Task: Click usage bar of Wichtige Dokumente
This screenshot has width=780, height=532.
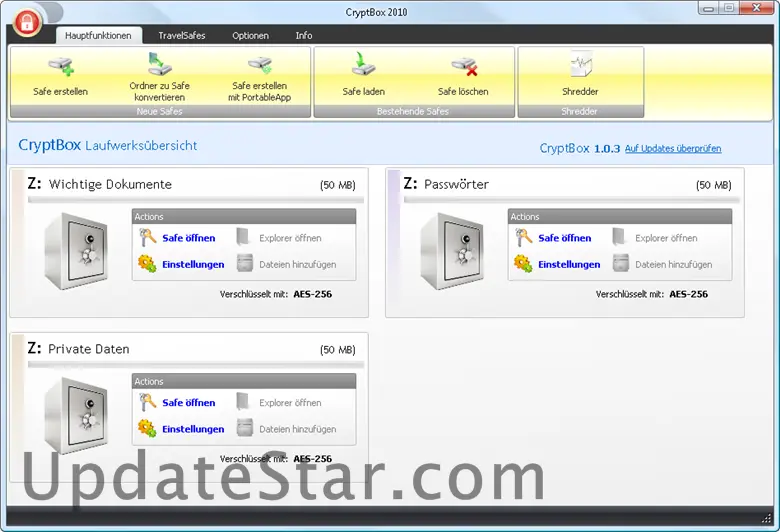Action: coord(195,200)
